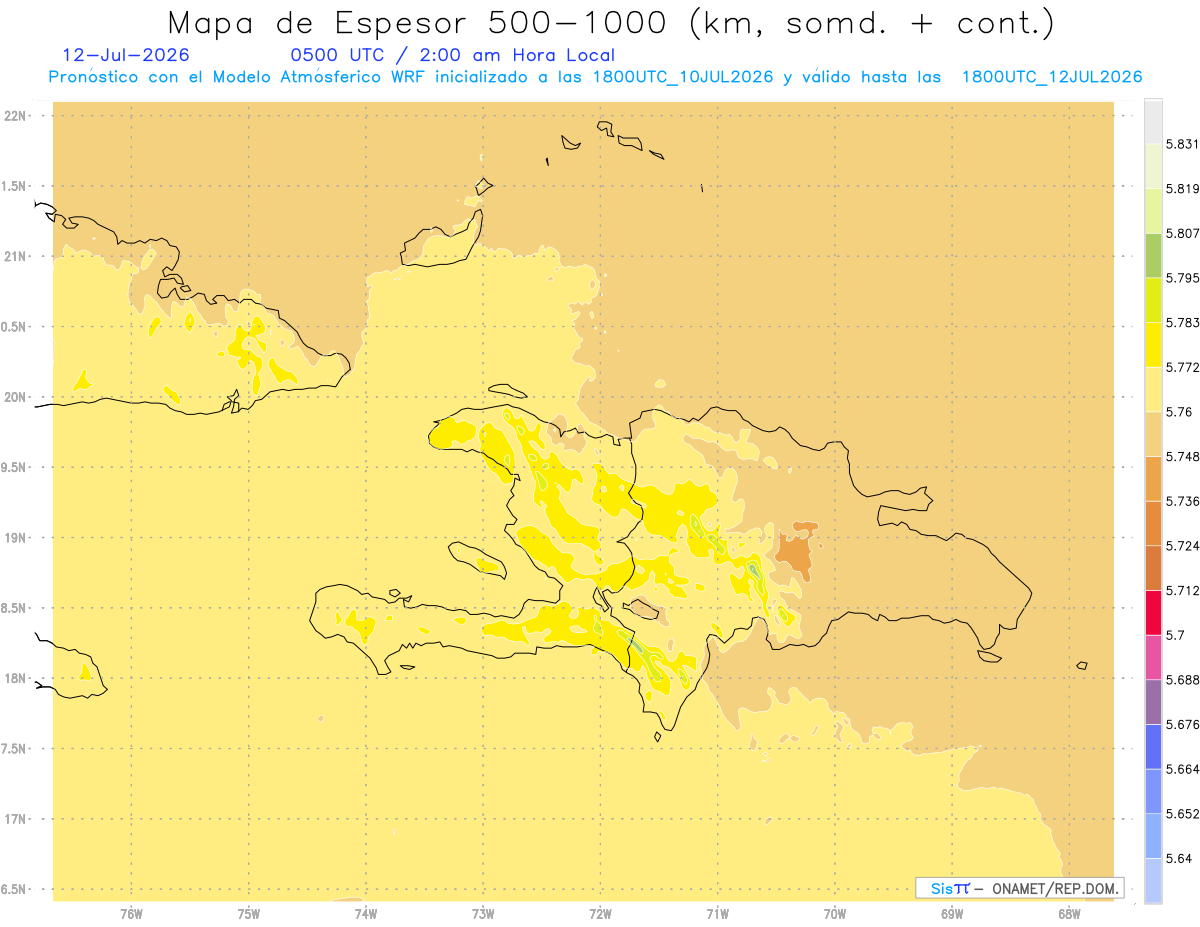Click the 69W longitude label
This screenshot has height=927, width=1200.
pyautogui.click(x=952, y=914)
